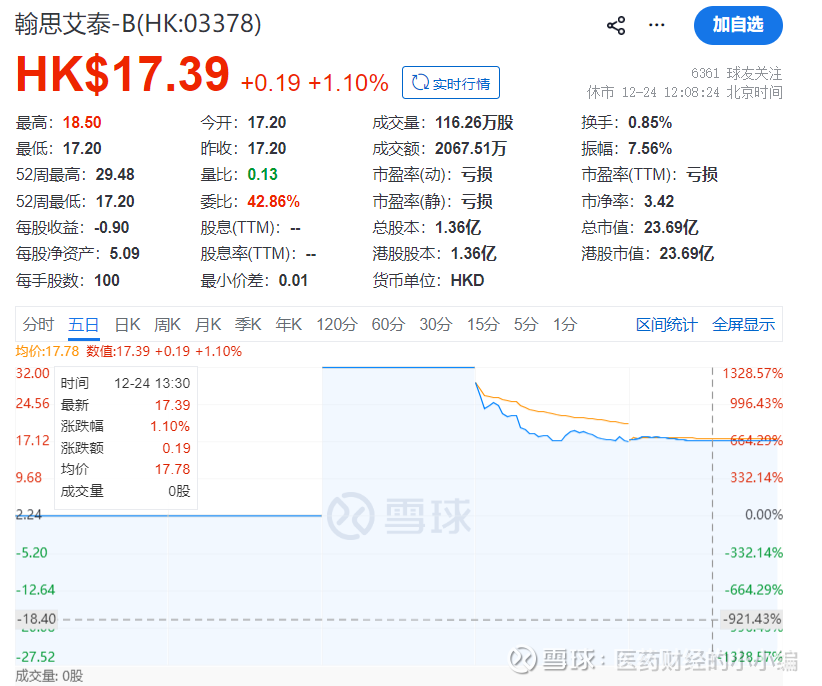
Task: Switch to the 1分 interval tab
Action: 565,324
